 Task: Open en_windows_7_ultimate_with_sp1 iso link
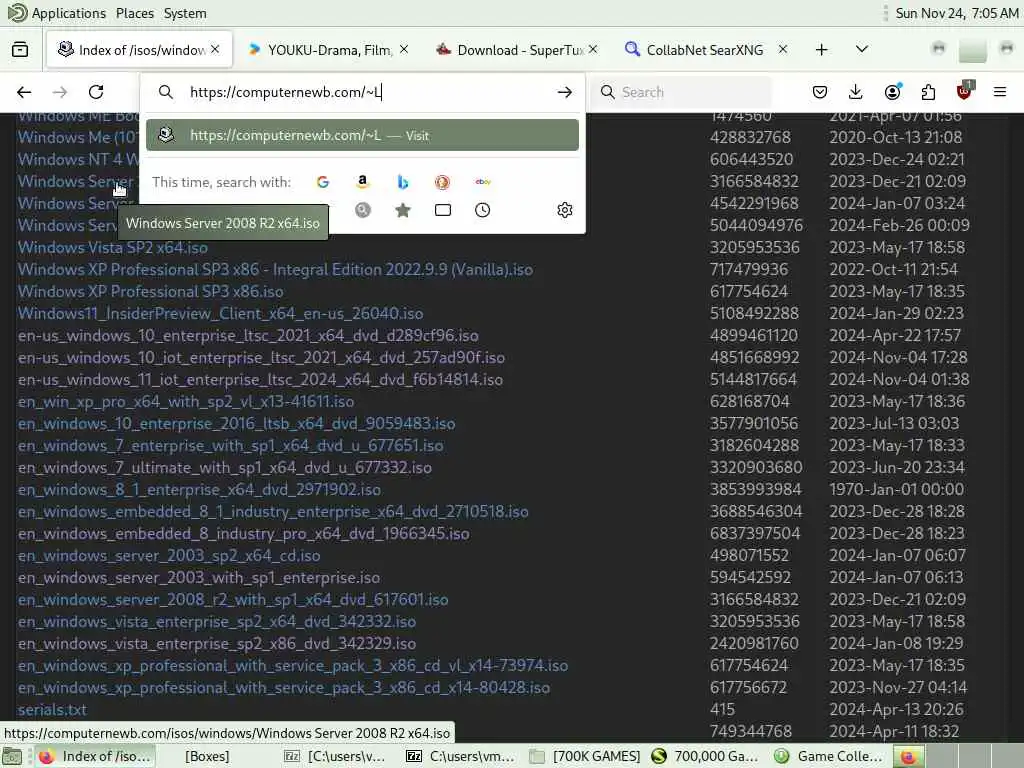(225, 468)
